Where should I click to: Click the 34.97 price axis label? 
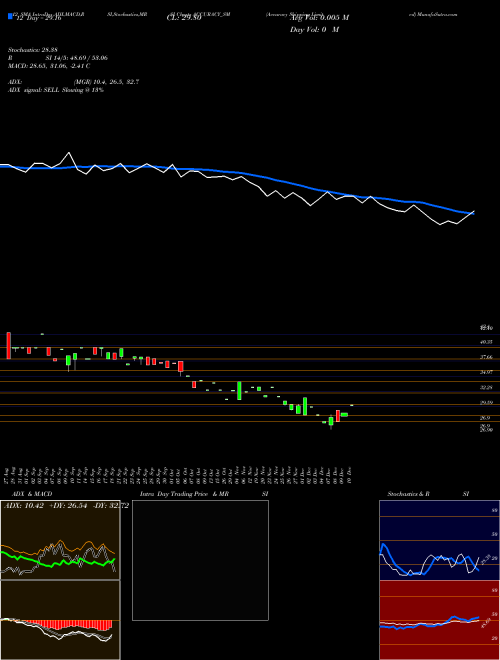(486, 372)
